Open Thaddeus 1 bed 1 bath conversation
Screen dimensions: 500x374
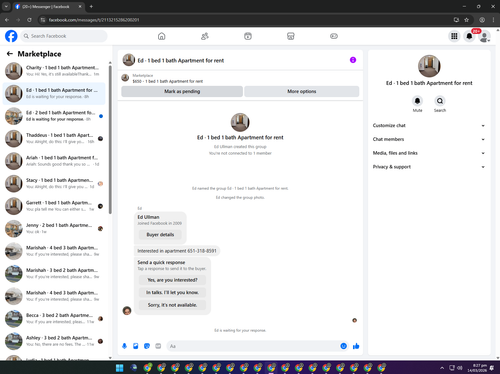pos(54,138)
